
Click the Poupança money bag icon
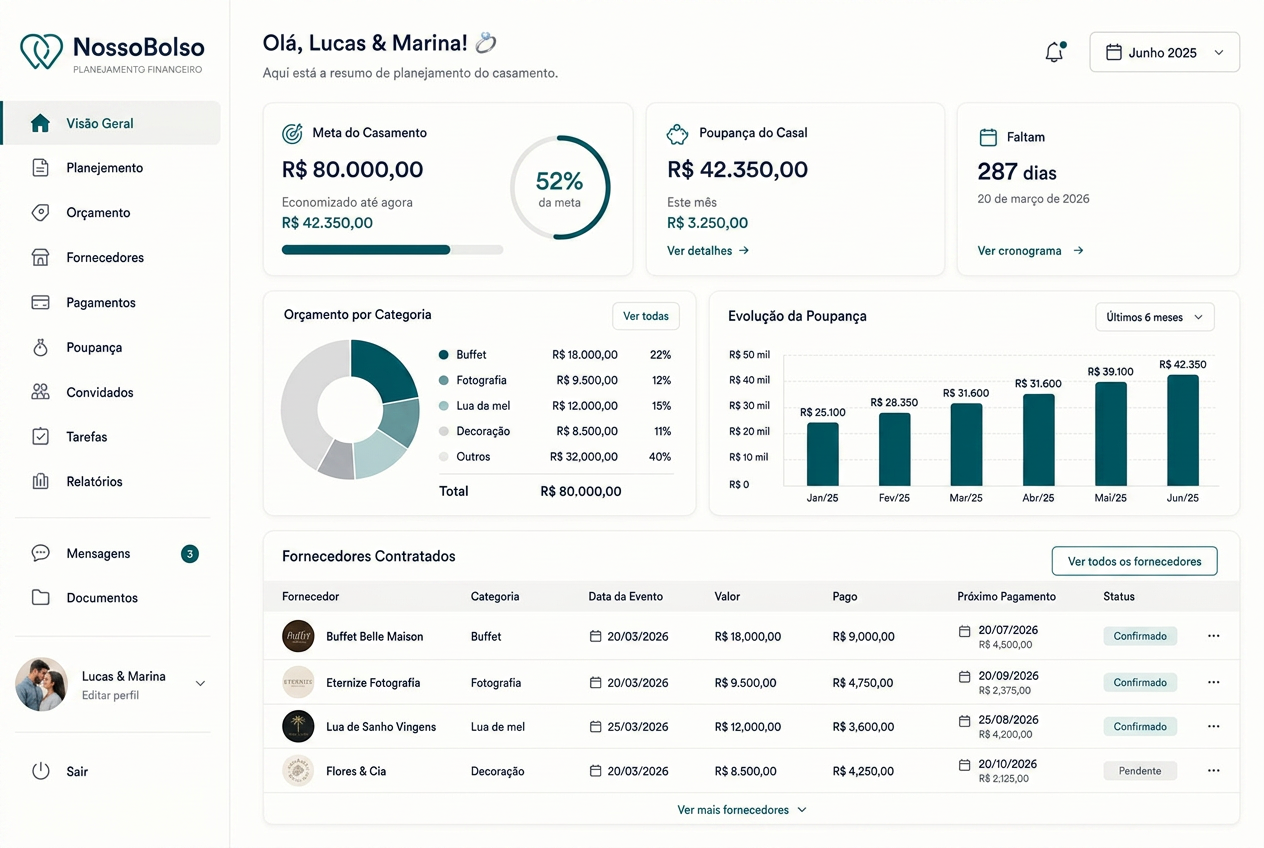[40, 347]
